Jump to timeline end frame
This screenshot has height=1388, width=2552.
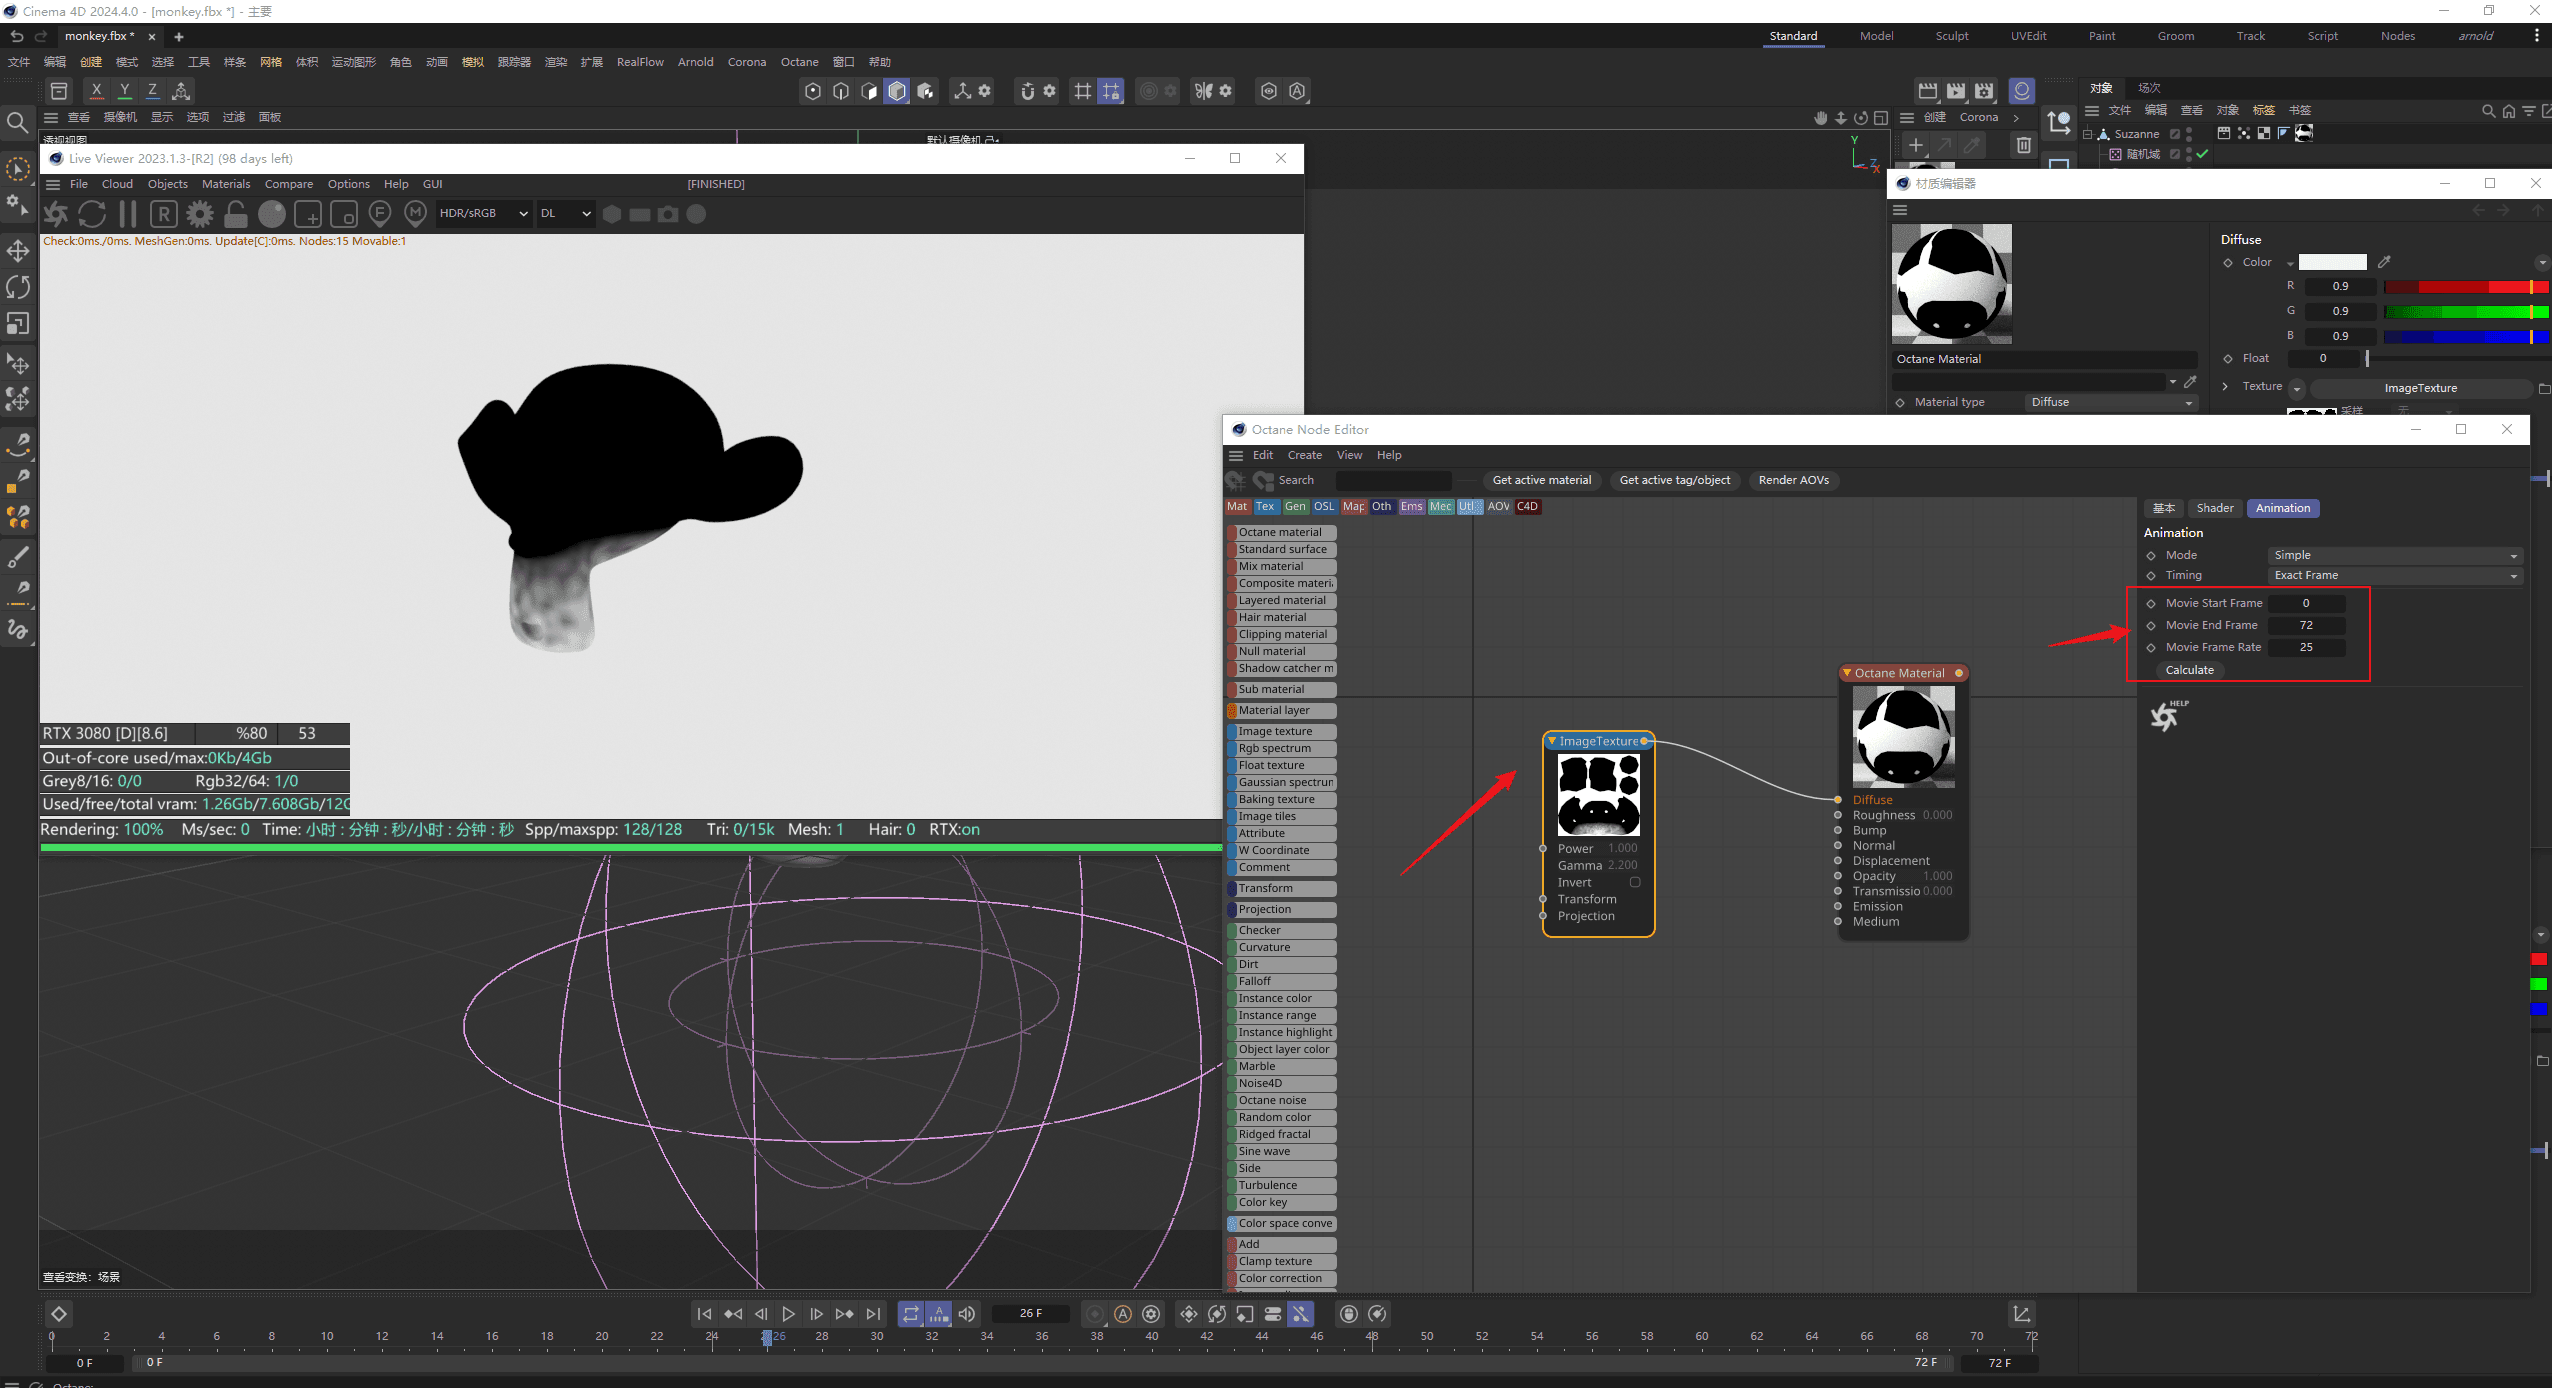click(873, 1314)
